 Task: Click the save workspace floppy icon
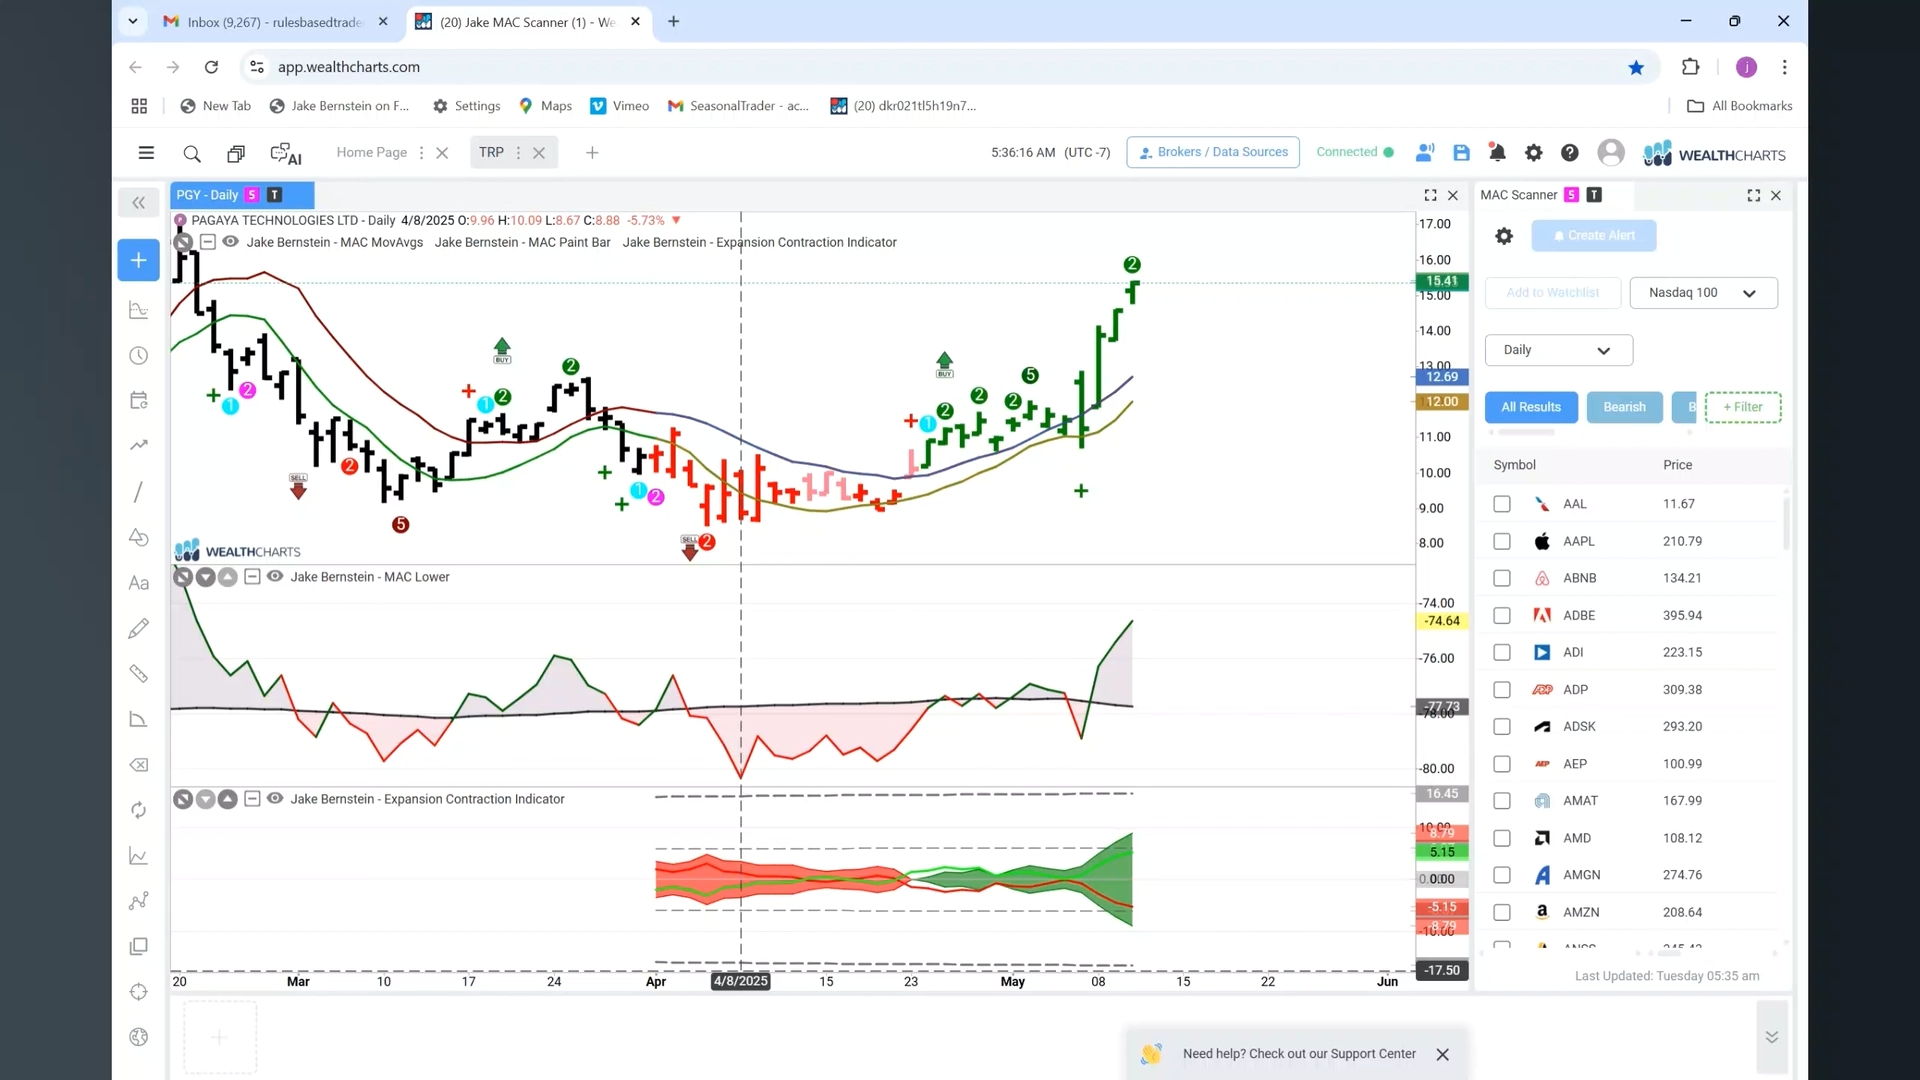1461,153
